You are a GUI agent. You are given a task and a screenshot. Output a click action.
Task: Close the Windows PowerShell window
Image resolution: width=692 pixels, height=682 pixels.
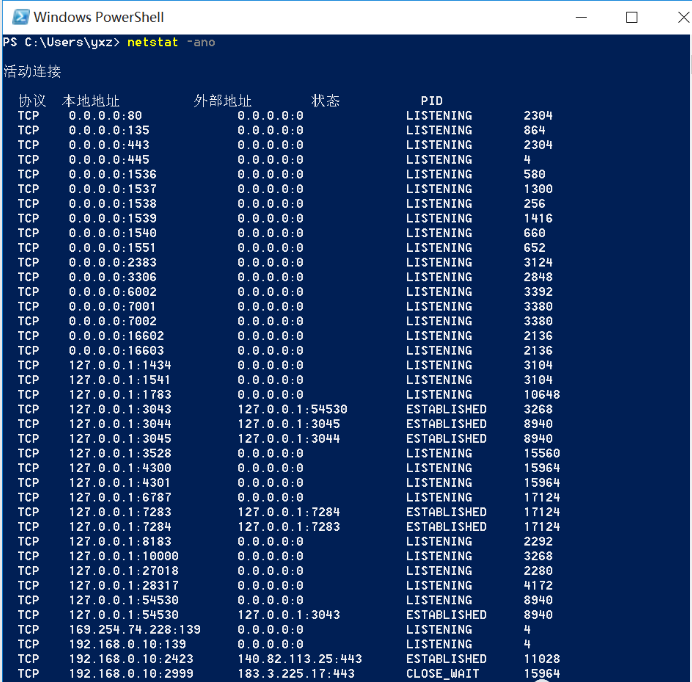pyautogui.click(x=683, y=18)
